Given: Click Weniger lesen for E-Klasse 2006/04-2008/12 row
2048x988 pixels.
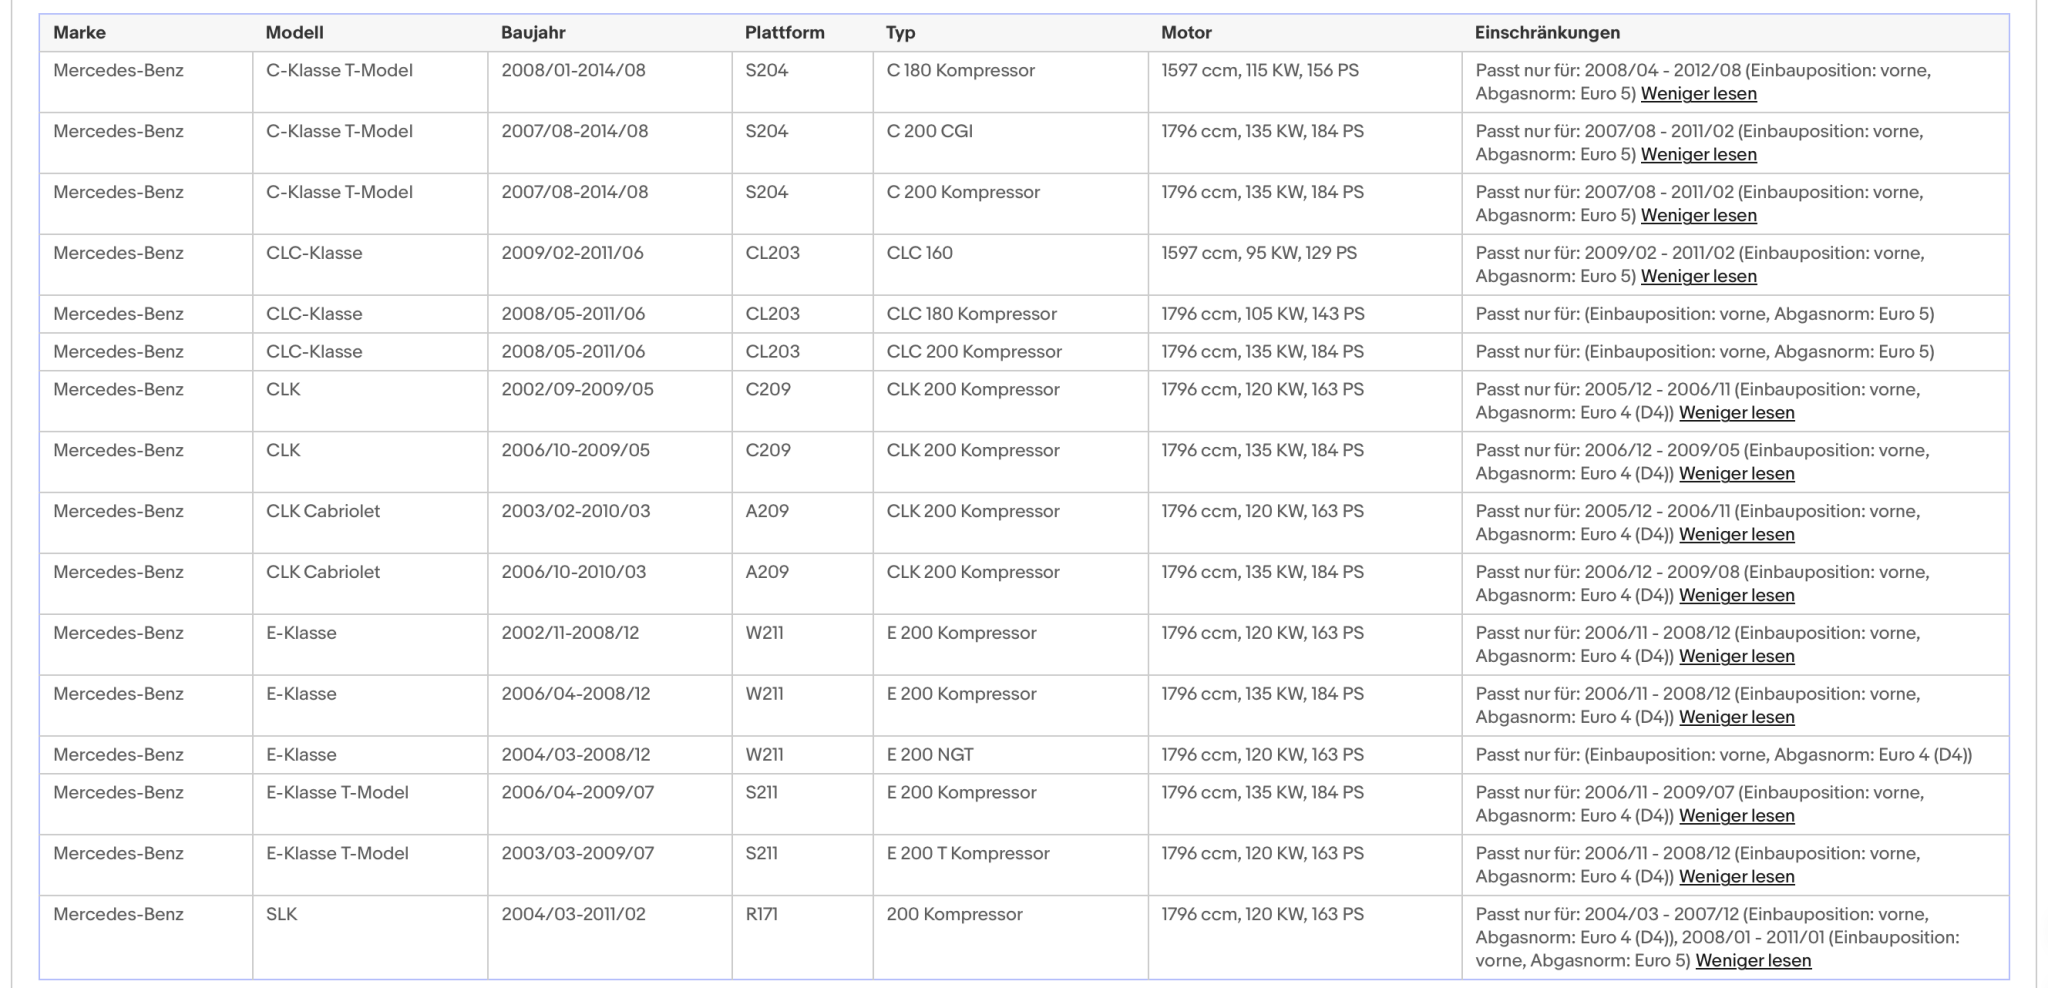Looking at the screenshot, I should pyautogui.click(x=1736, y=718).
